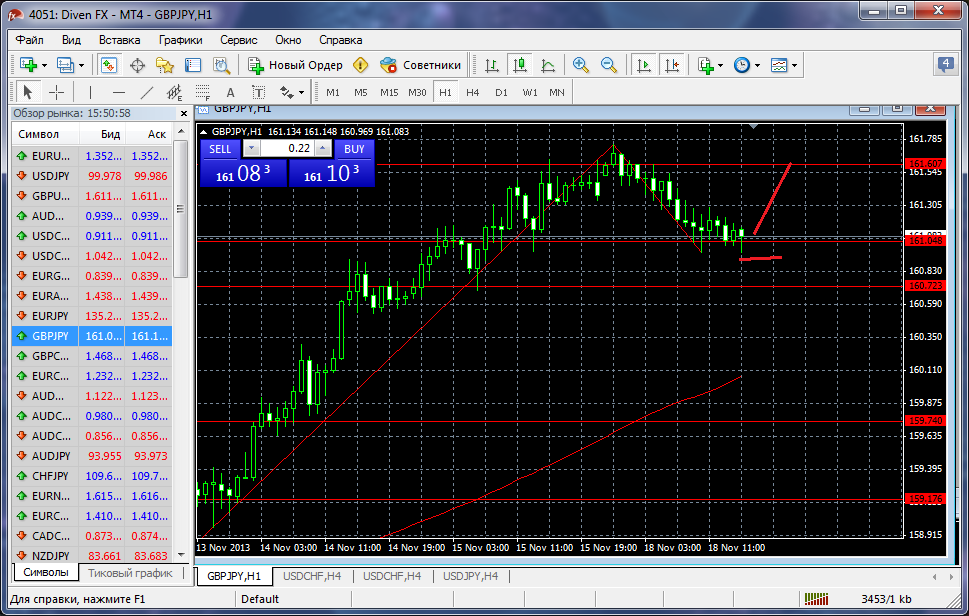Screen dimensions: 969x616
Task: Select the text label T tool
Action: (258, 93)
